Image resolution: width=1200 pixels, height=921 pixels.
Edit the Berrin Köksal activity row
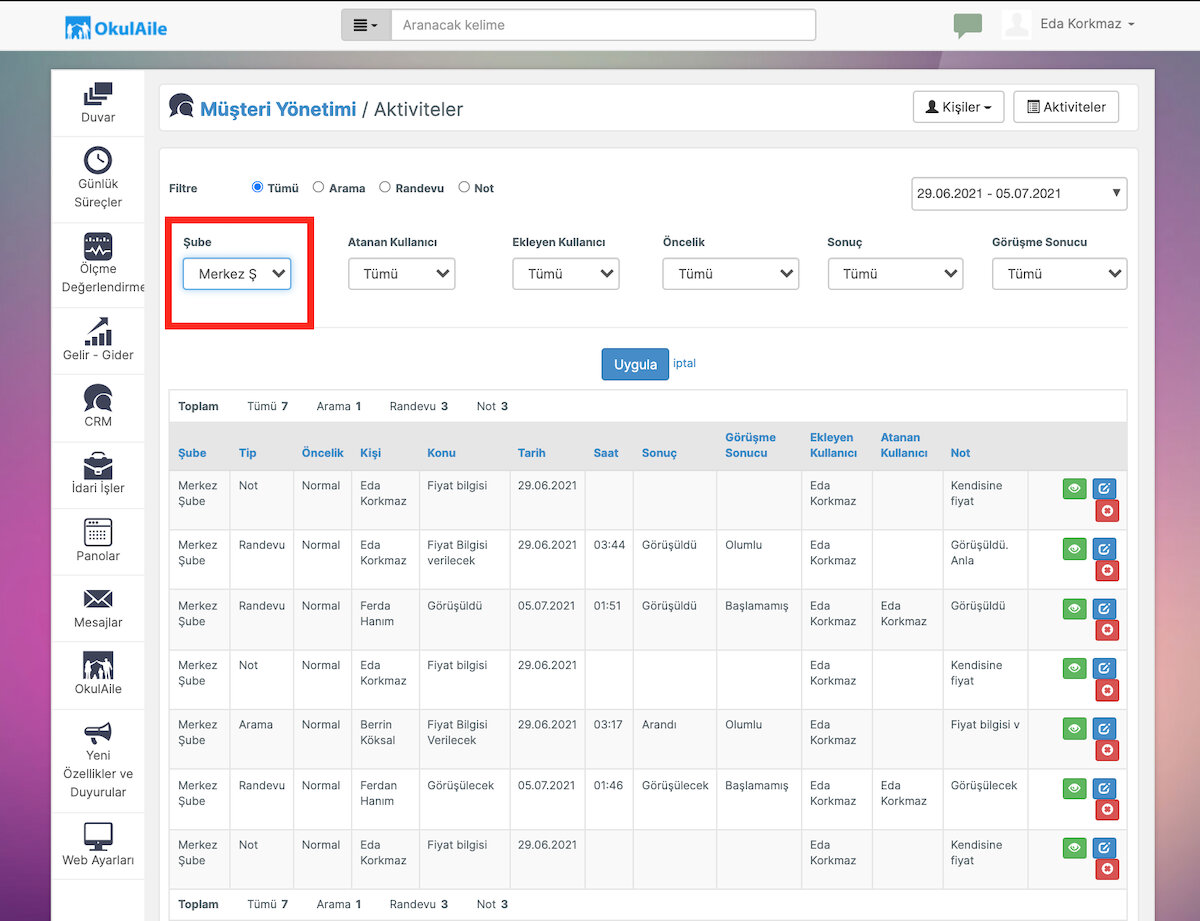point(1105,728)
